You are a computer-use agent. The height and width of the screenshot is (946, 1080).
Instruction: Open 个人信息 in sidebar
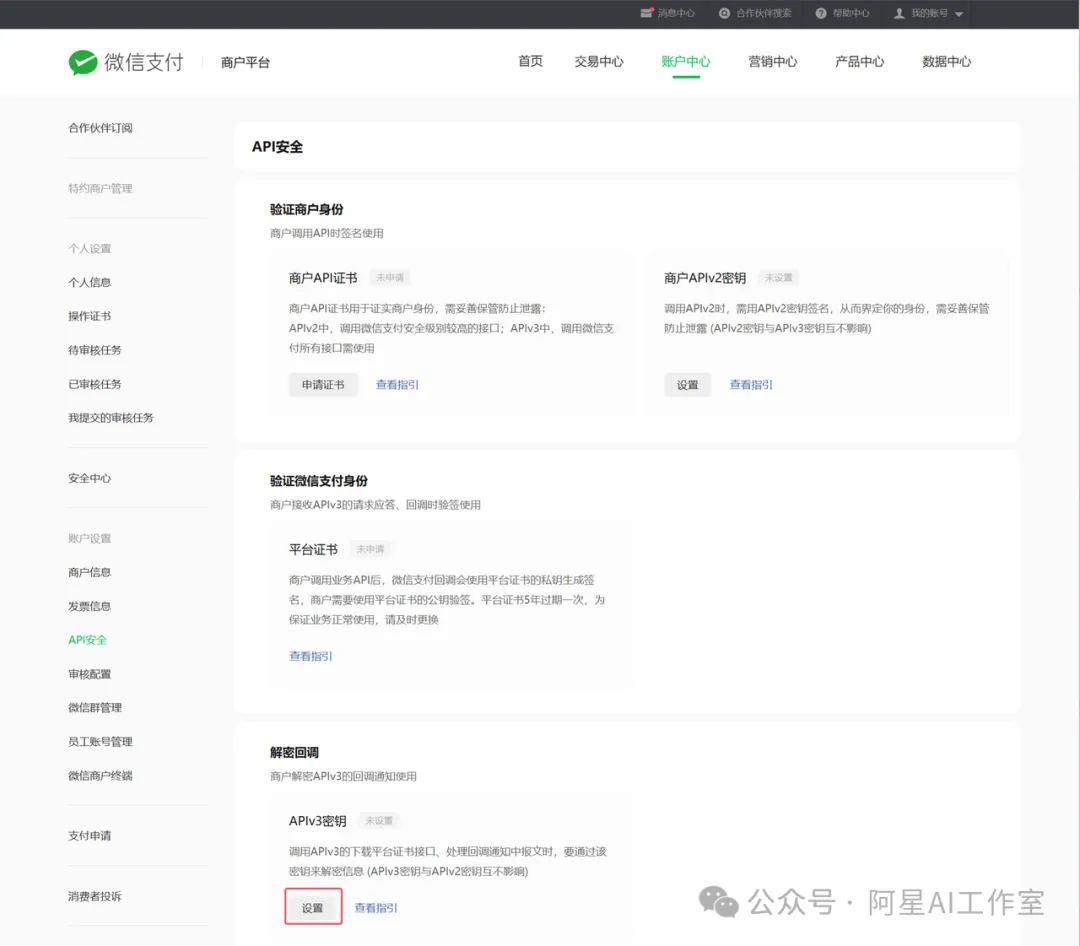(90, 282)
